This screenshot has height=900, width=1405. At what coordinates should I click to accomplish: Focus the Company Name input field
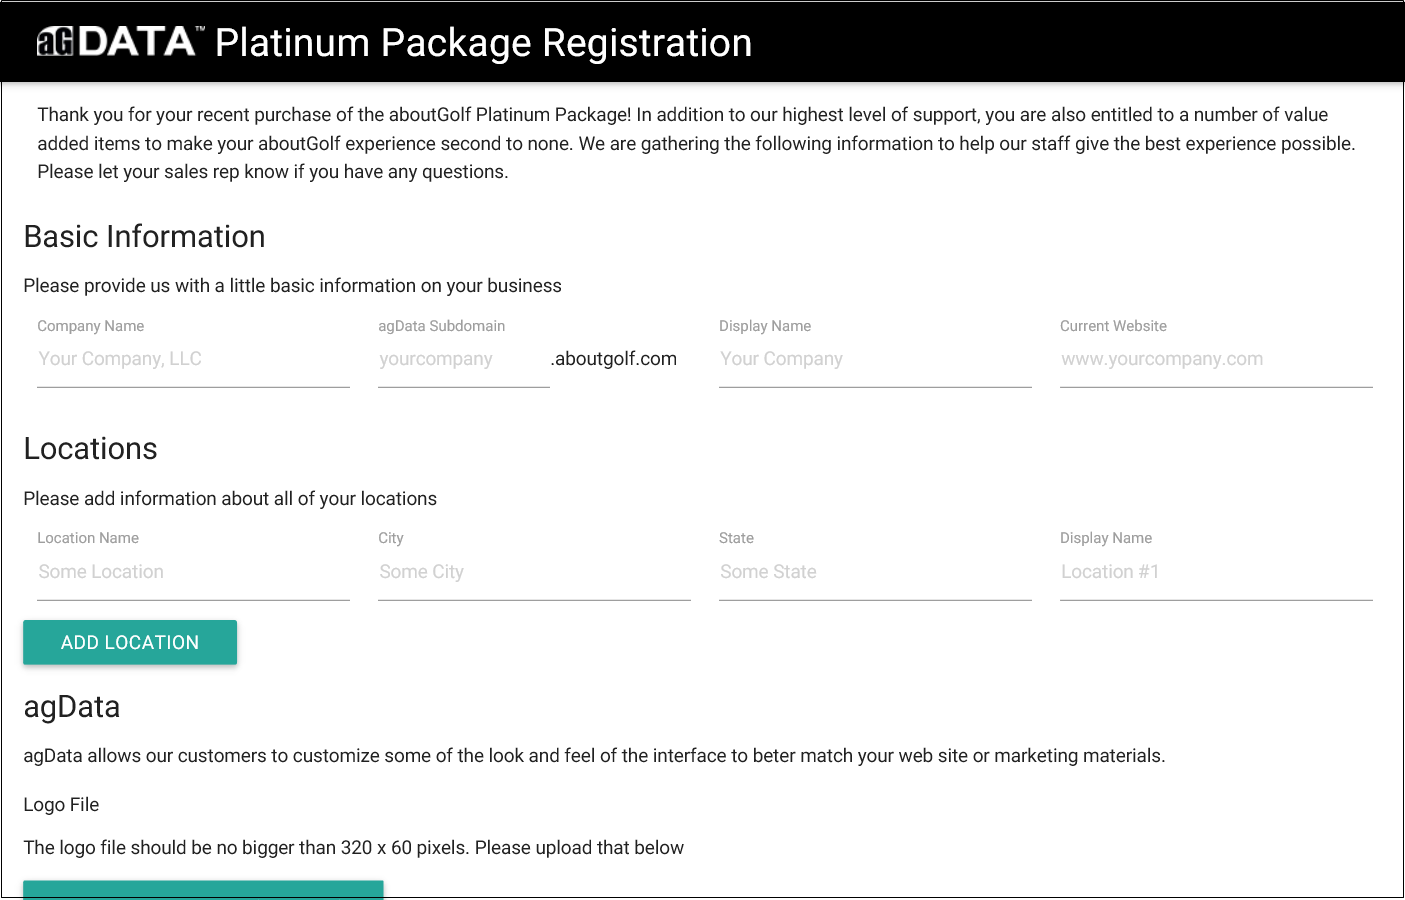(x=193, y=360)
